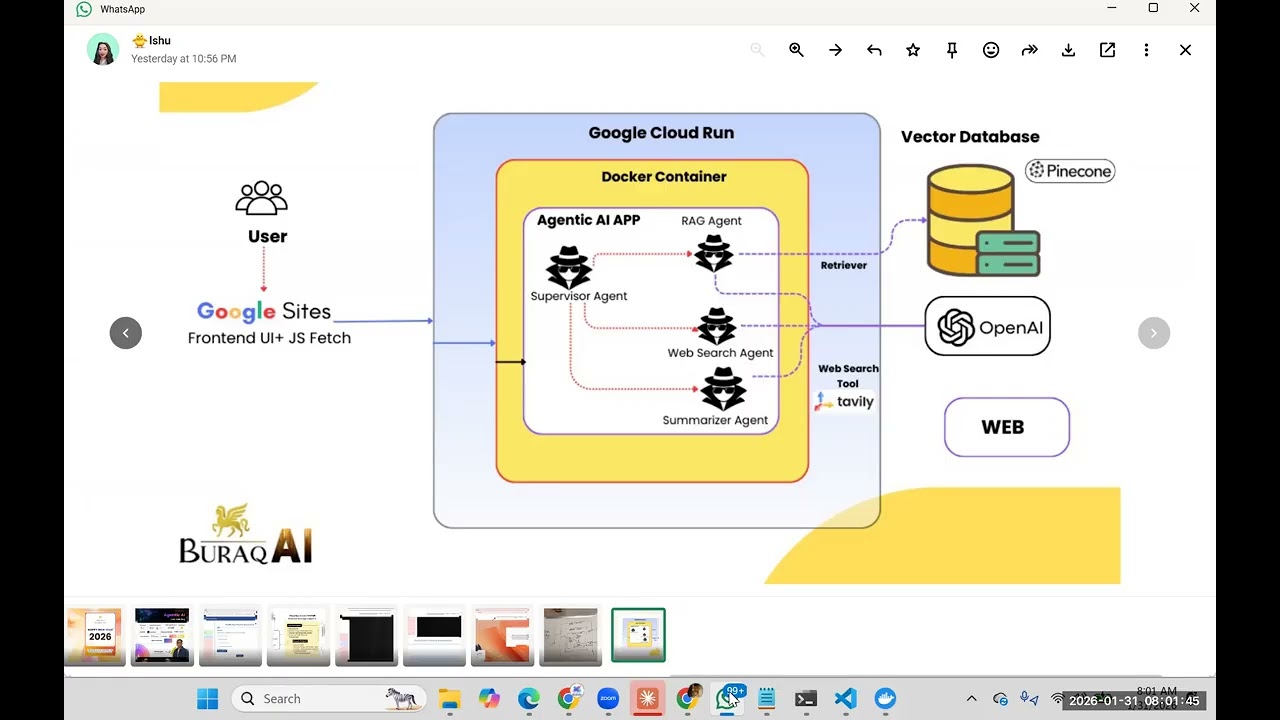Image resolution: width=1280 pixels, height=720 pixels.
Task: Open Visual Studio Code from taskbar
Action: (x=845, y=698)
